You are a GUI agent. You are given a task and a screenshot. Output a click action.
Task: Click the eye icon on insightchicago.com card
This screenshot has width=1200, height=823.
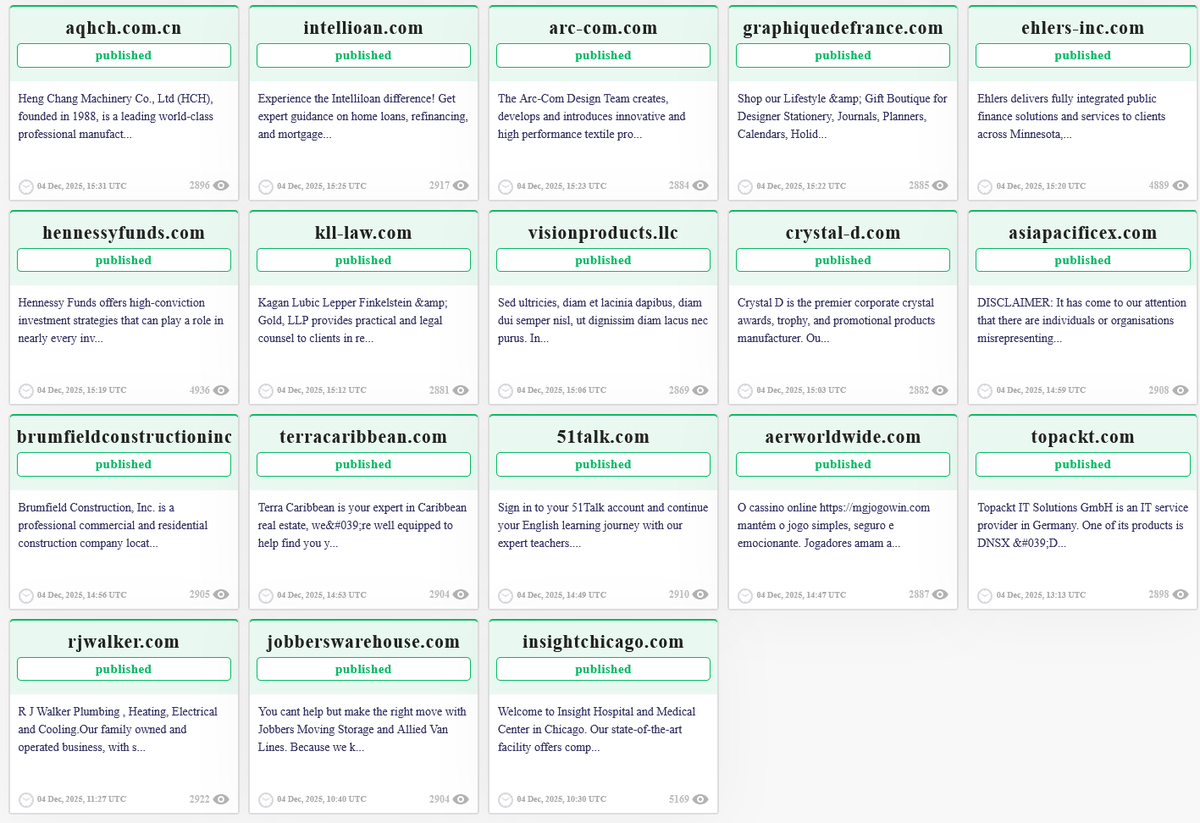pos(701,799)
